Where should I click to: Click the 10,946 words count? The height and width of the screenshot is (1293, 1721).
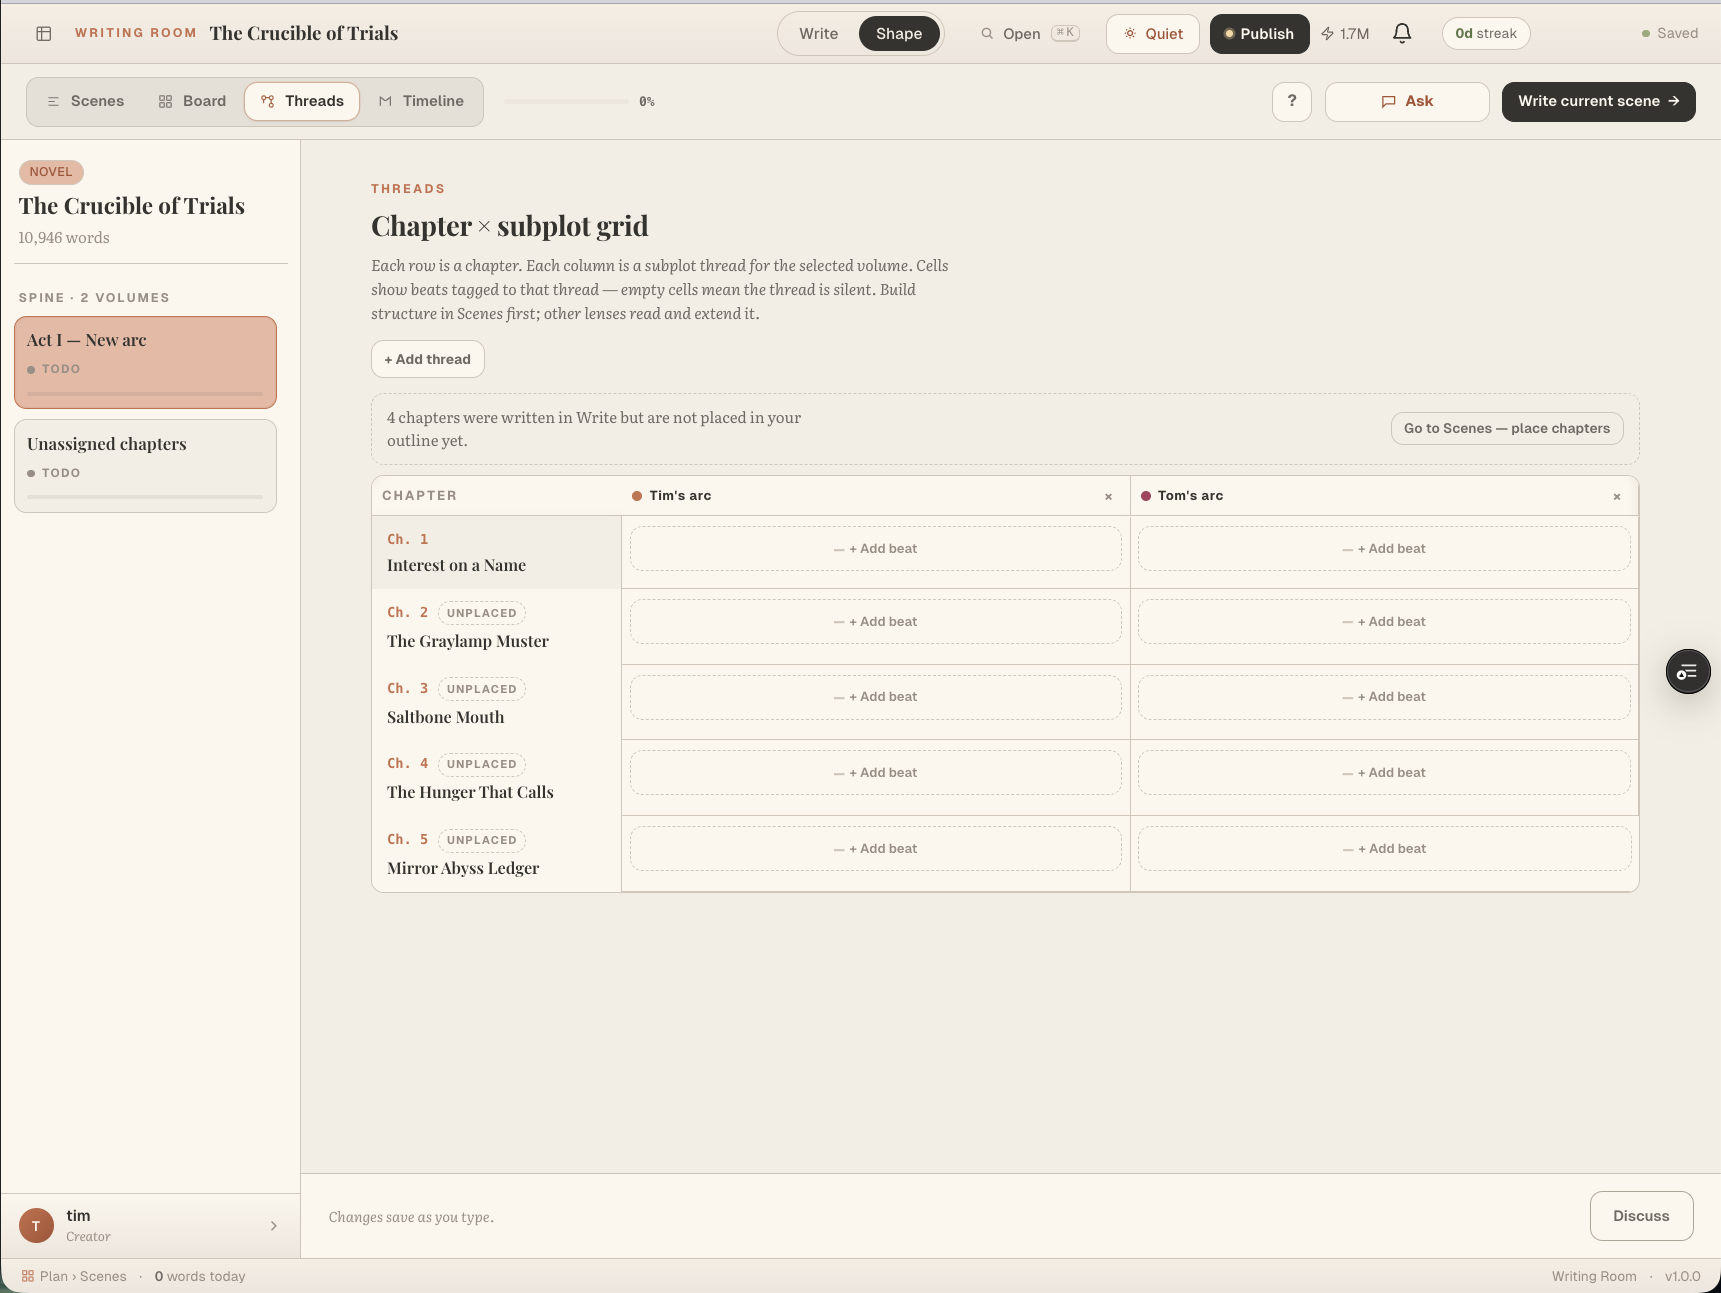(64, 238)
